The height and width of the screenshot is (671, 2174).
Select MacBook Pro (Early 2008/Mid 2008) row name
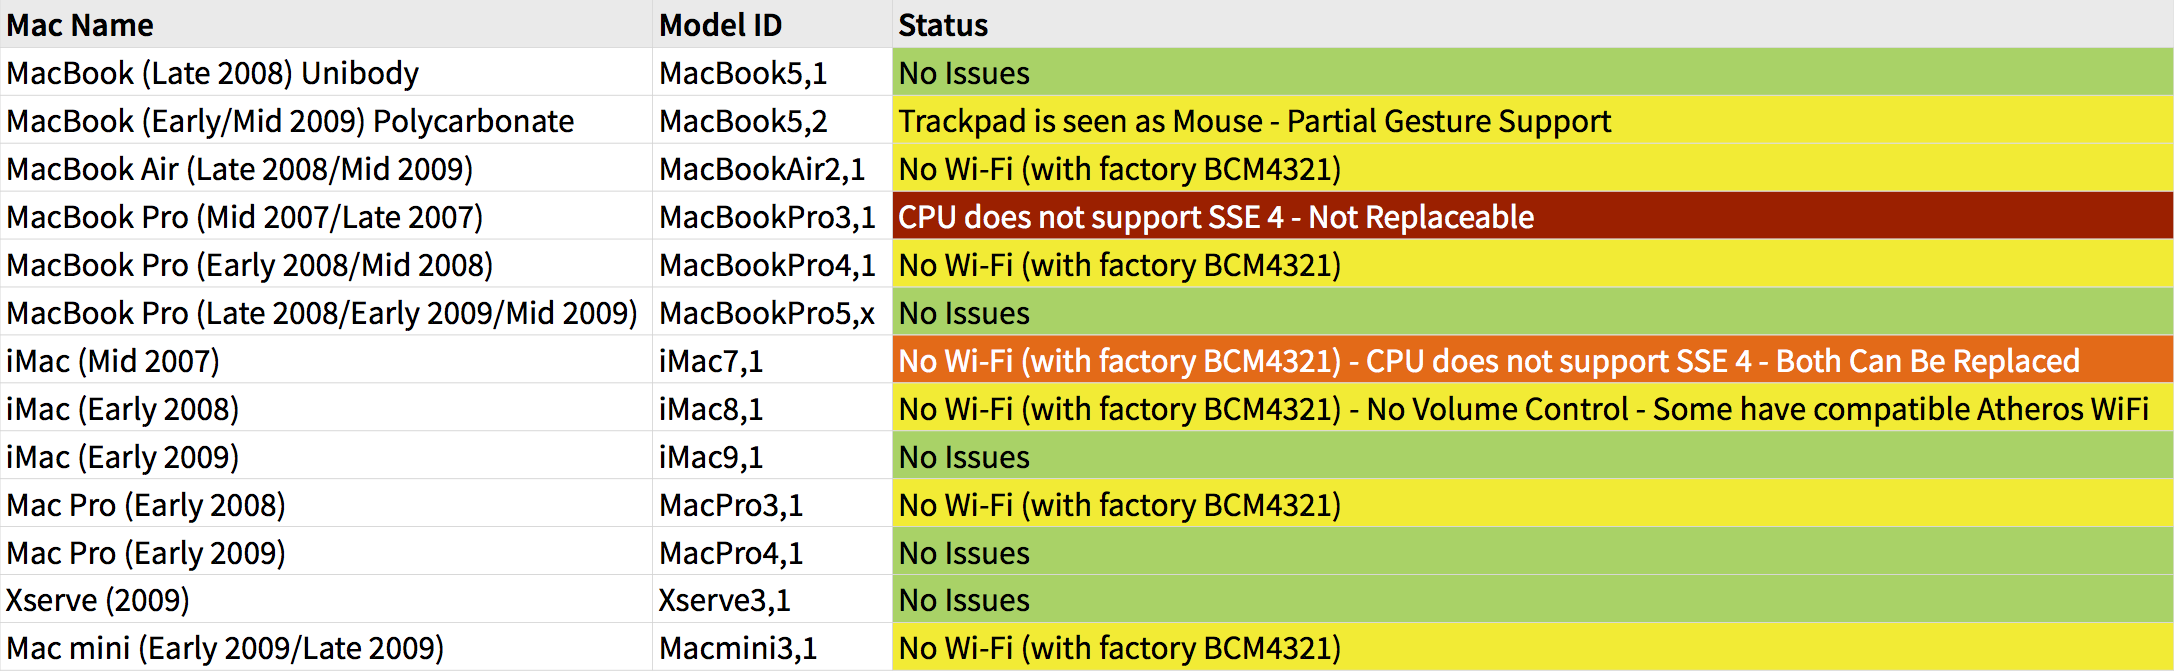(249, 265)
